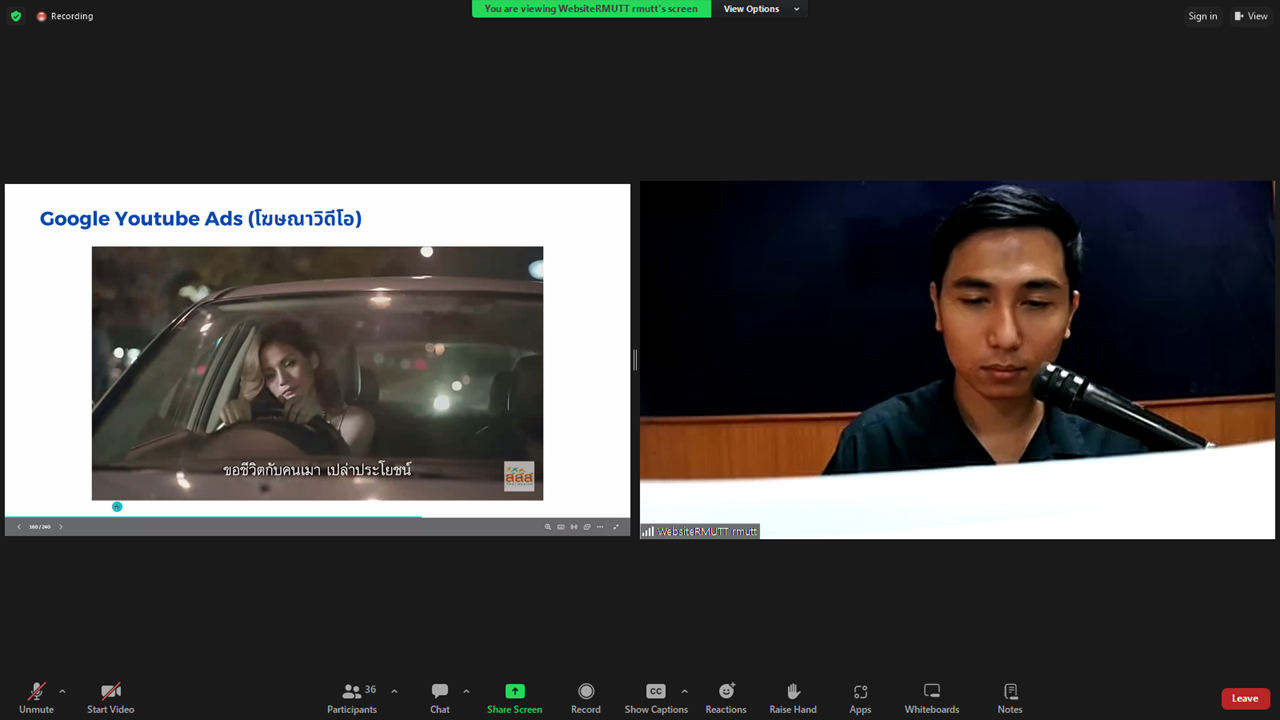This screenshot has width=1280, height=720.
Task: Start video camera
Action: tap(110, 698)
